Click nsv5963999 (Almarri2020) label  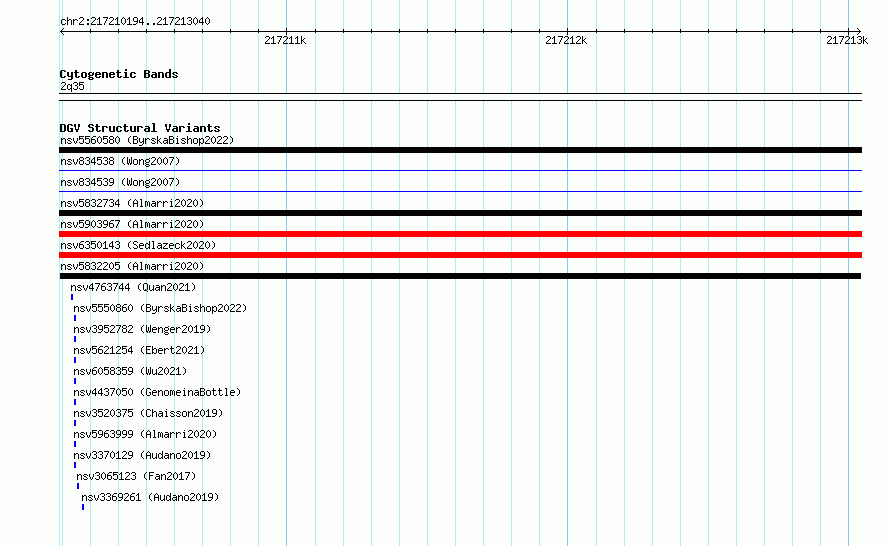click(x=145, y=434)
